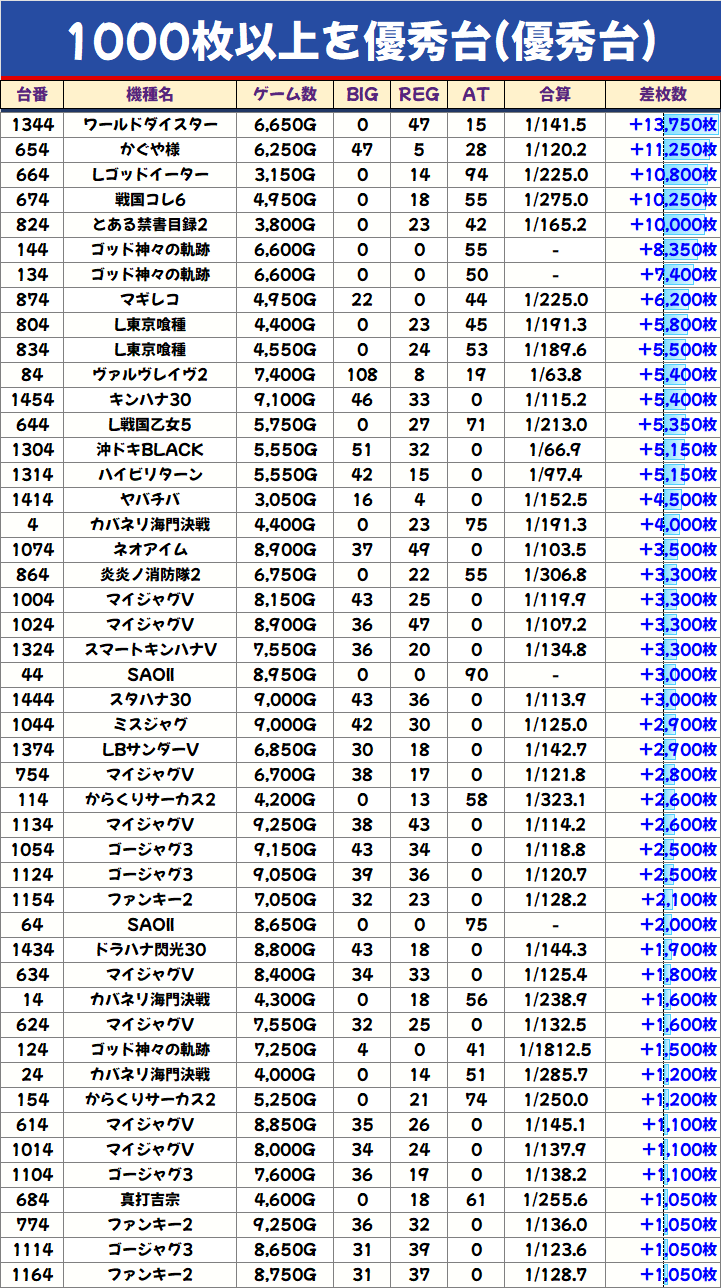This screenshot has height=1288, width=721.
Task: Select machine name ヴァルヴレイヴ2
Action: pyautogui.click(x=150, y=375)
